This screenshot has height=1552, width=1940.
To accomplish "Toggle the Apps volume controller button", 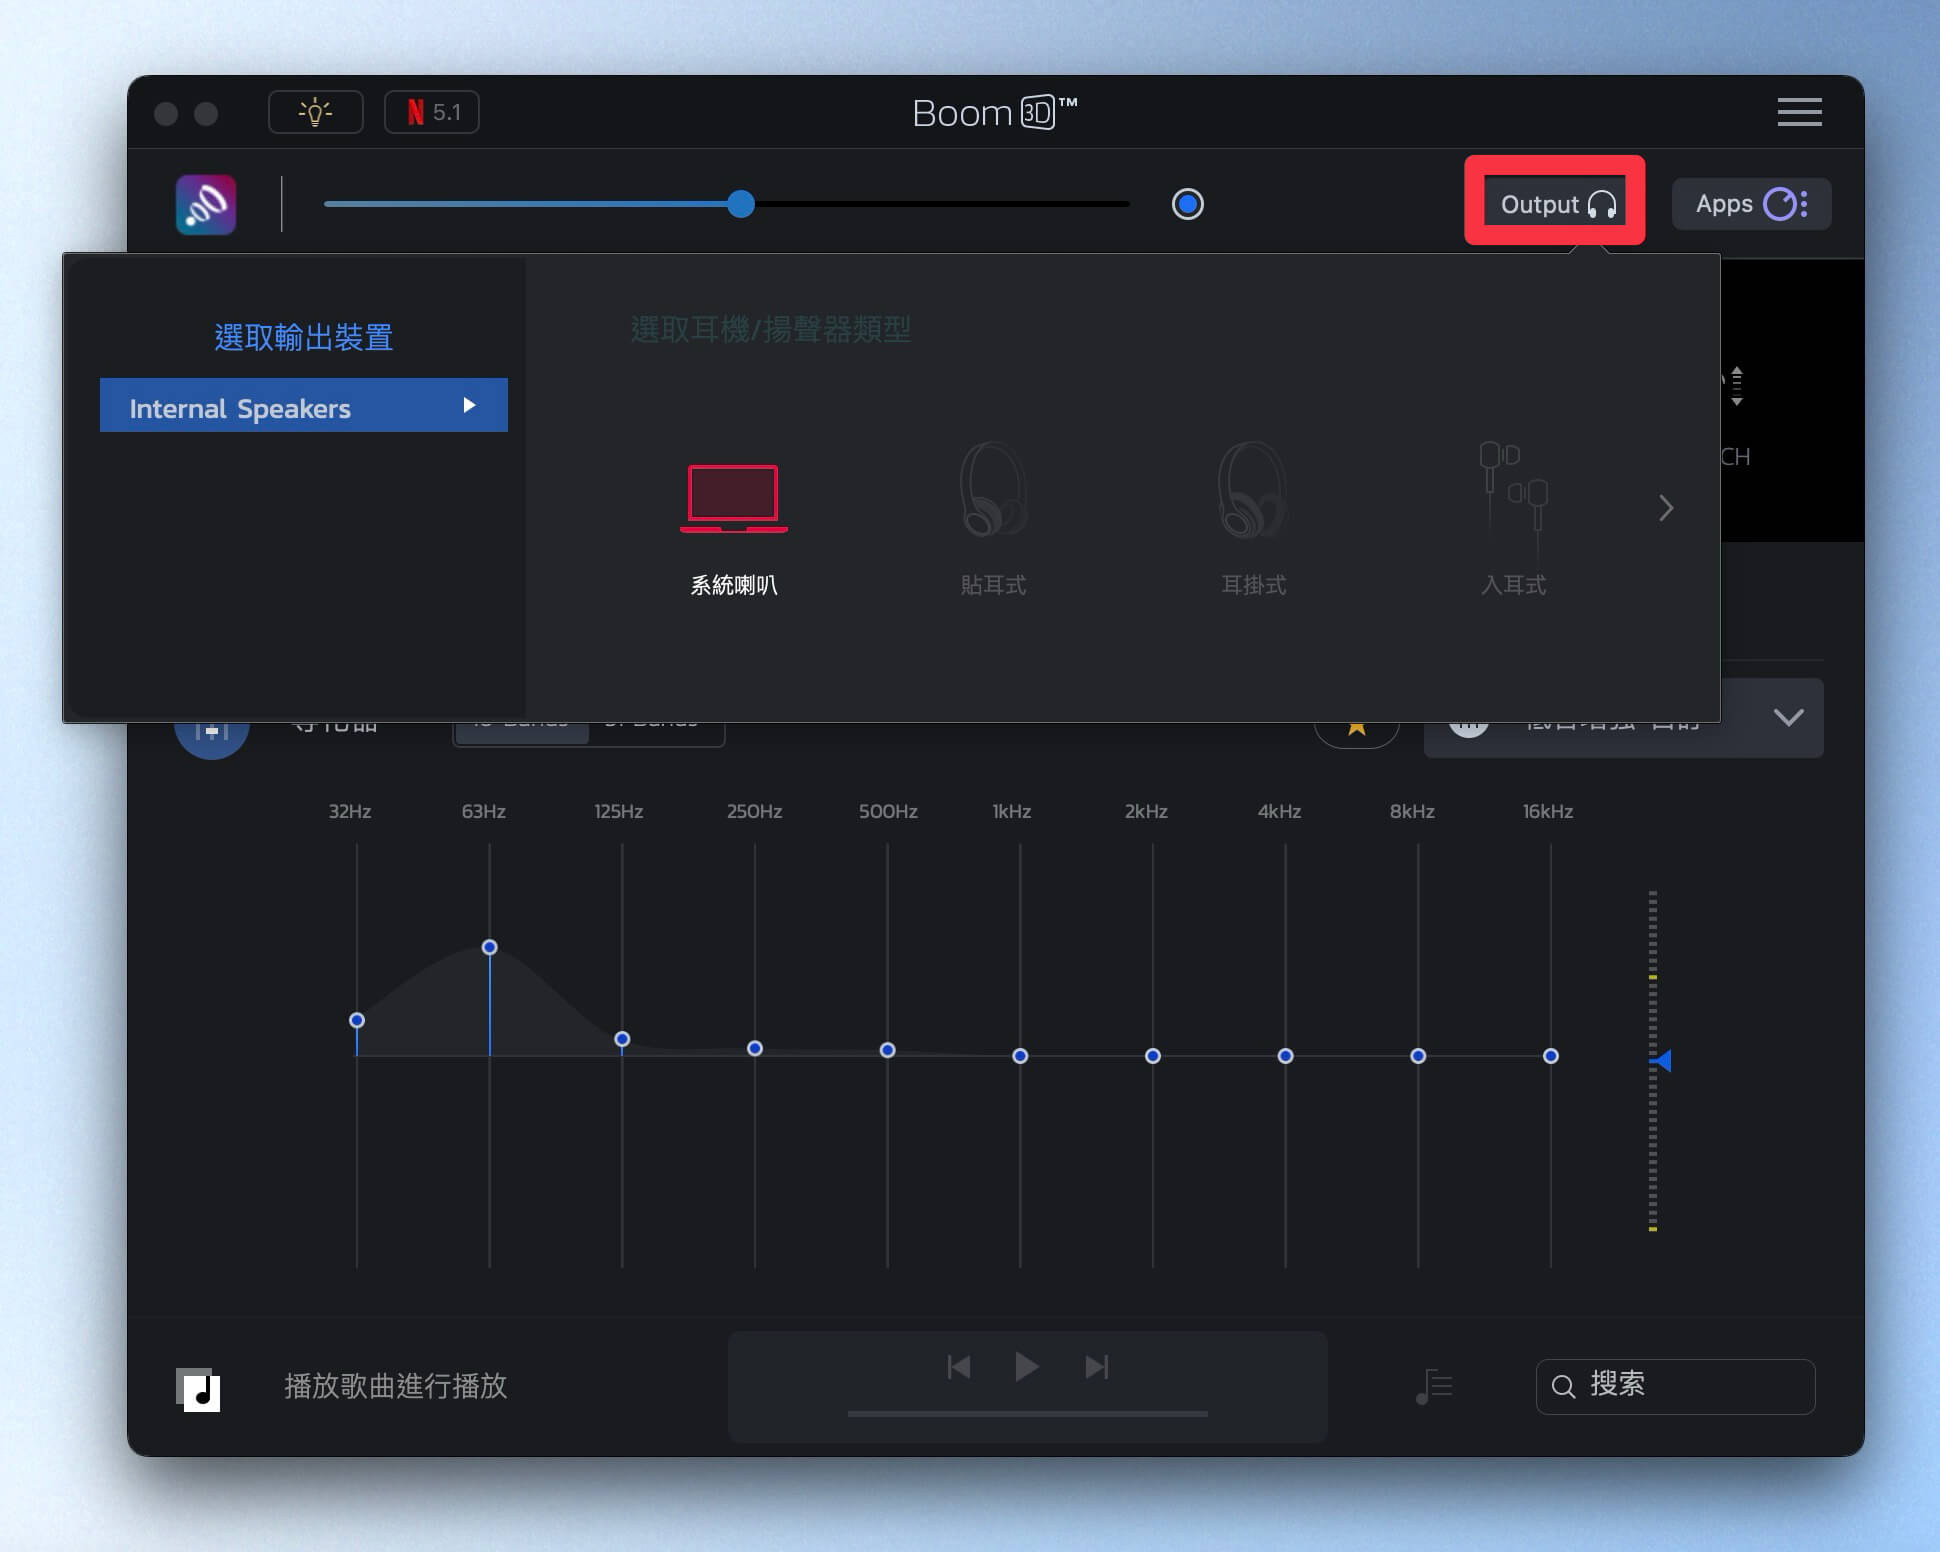I will [1751, 204].
